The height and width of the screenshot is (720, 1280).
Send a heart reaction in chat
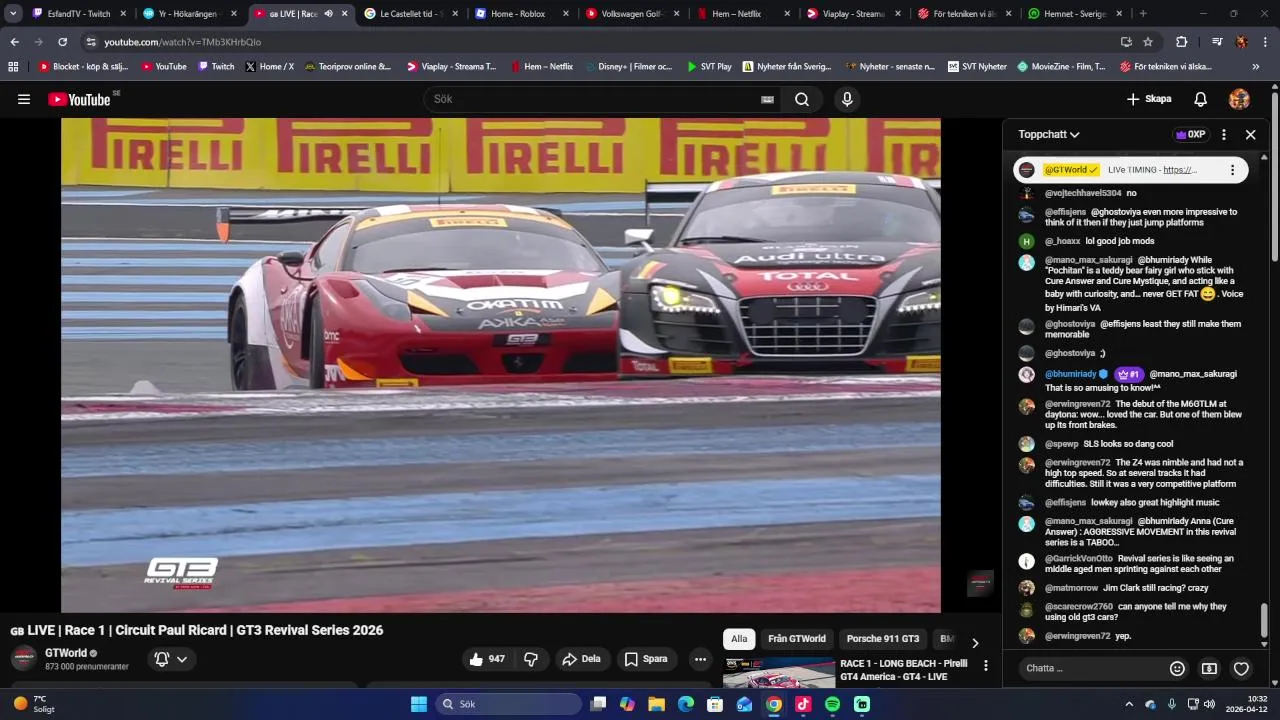point(1241,668)
